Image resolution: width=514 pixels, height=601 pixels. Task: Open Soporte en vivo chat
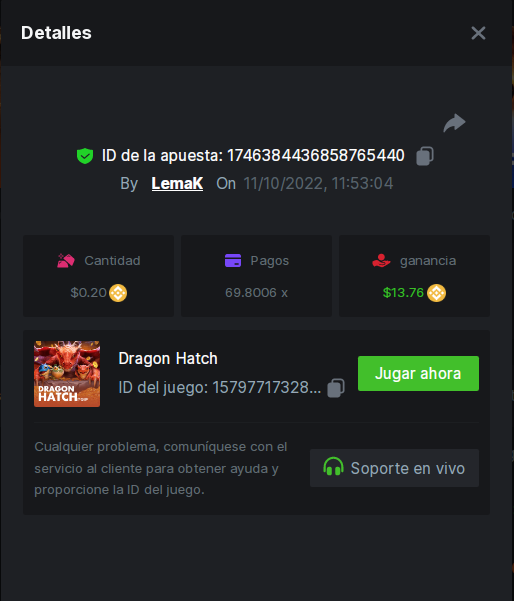(394, 468)
